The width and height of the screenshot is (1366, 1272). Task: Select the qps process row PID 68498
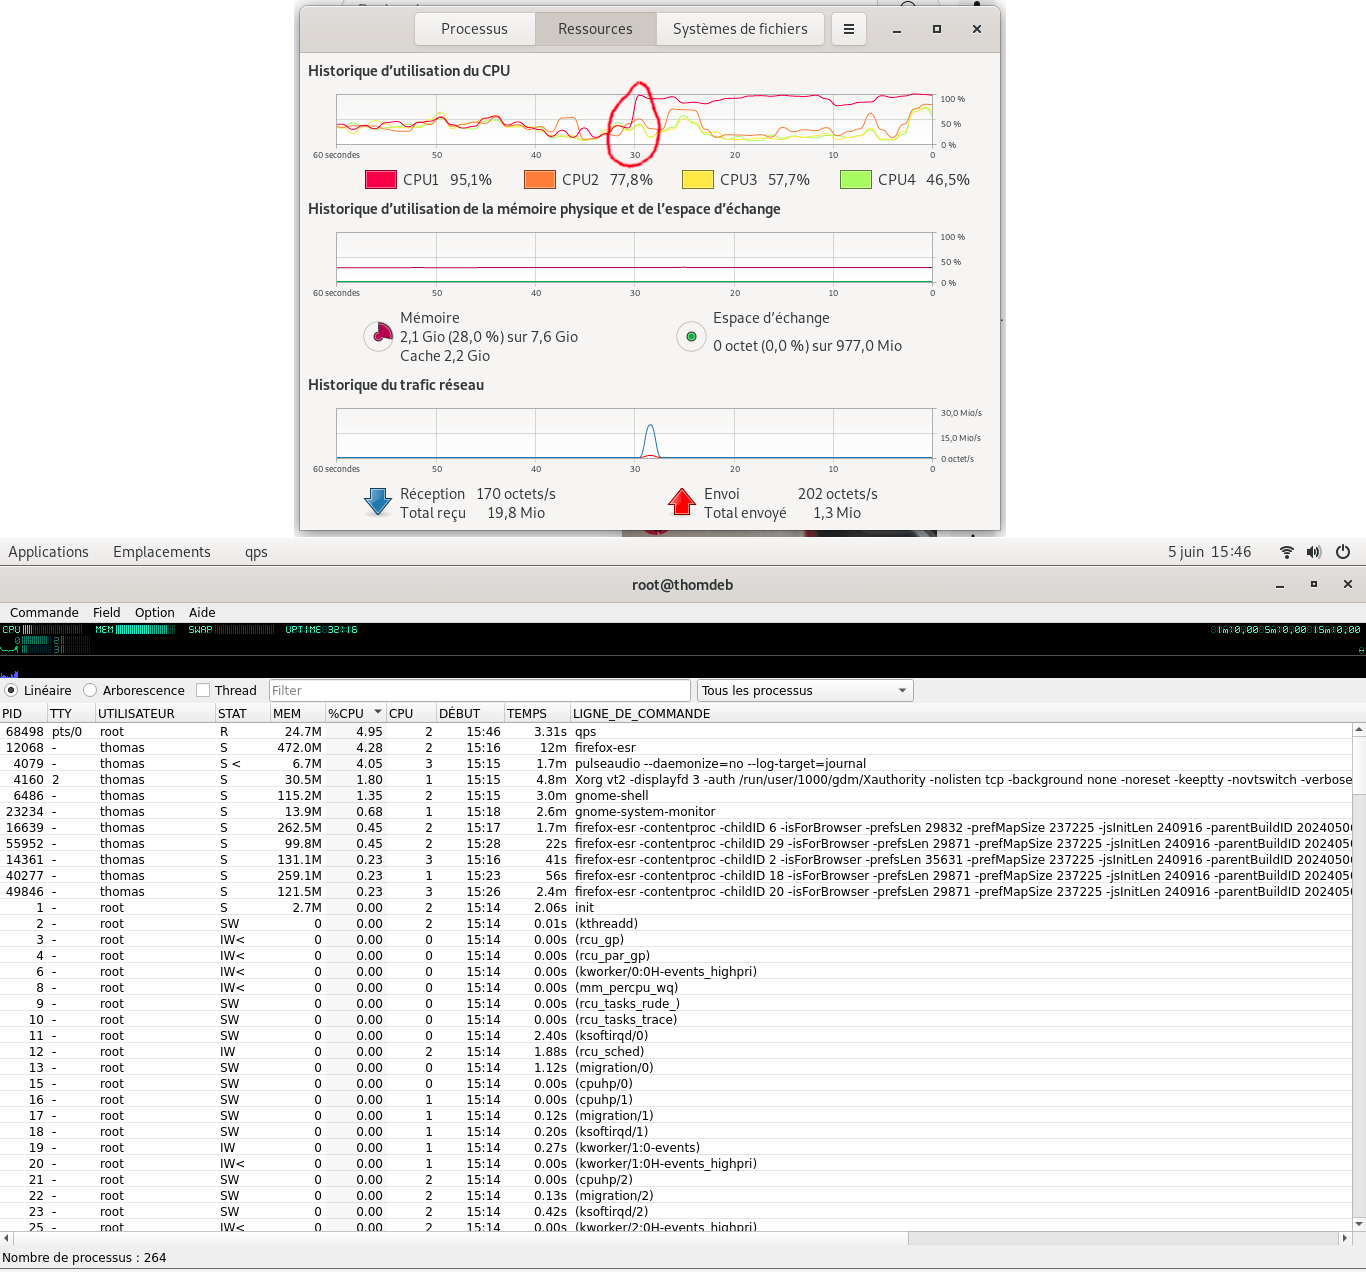coord(676,732)
